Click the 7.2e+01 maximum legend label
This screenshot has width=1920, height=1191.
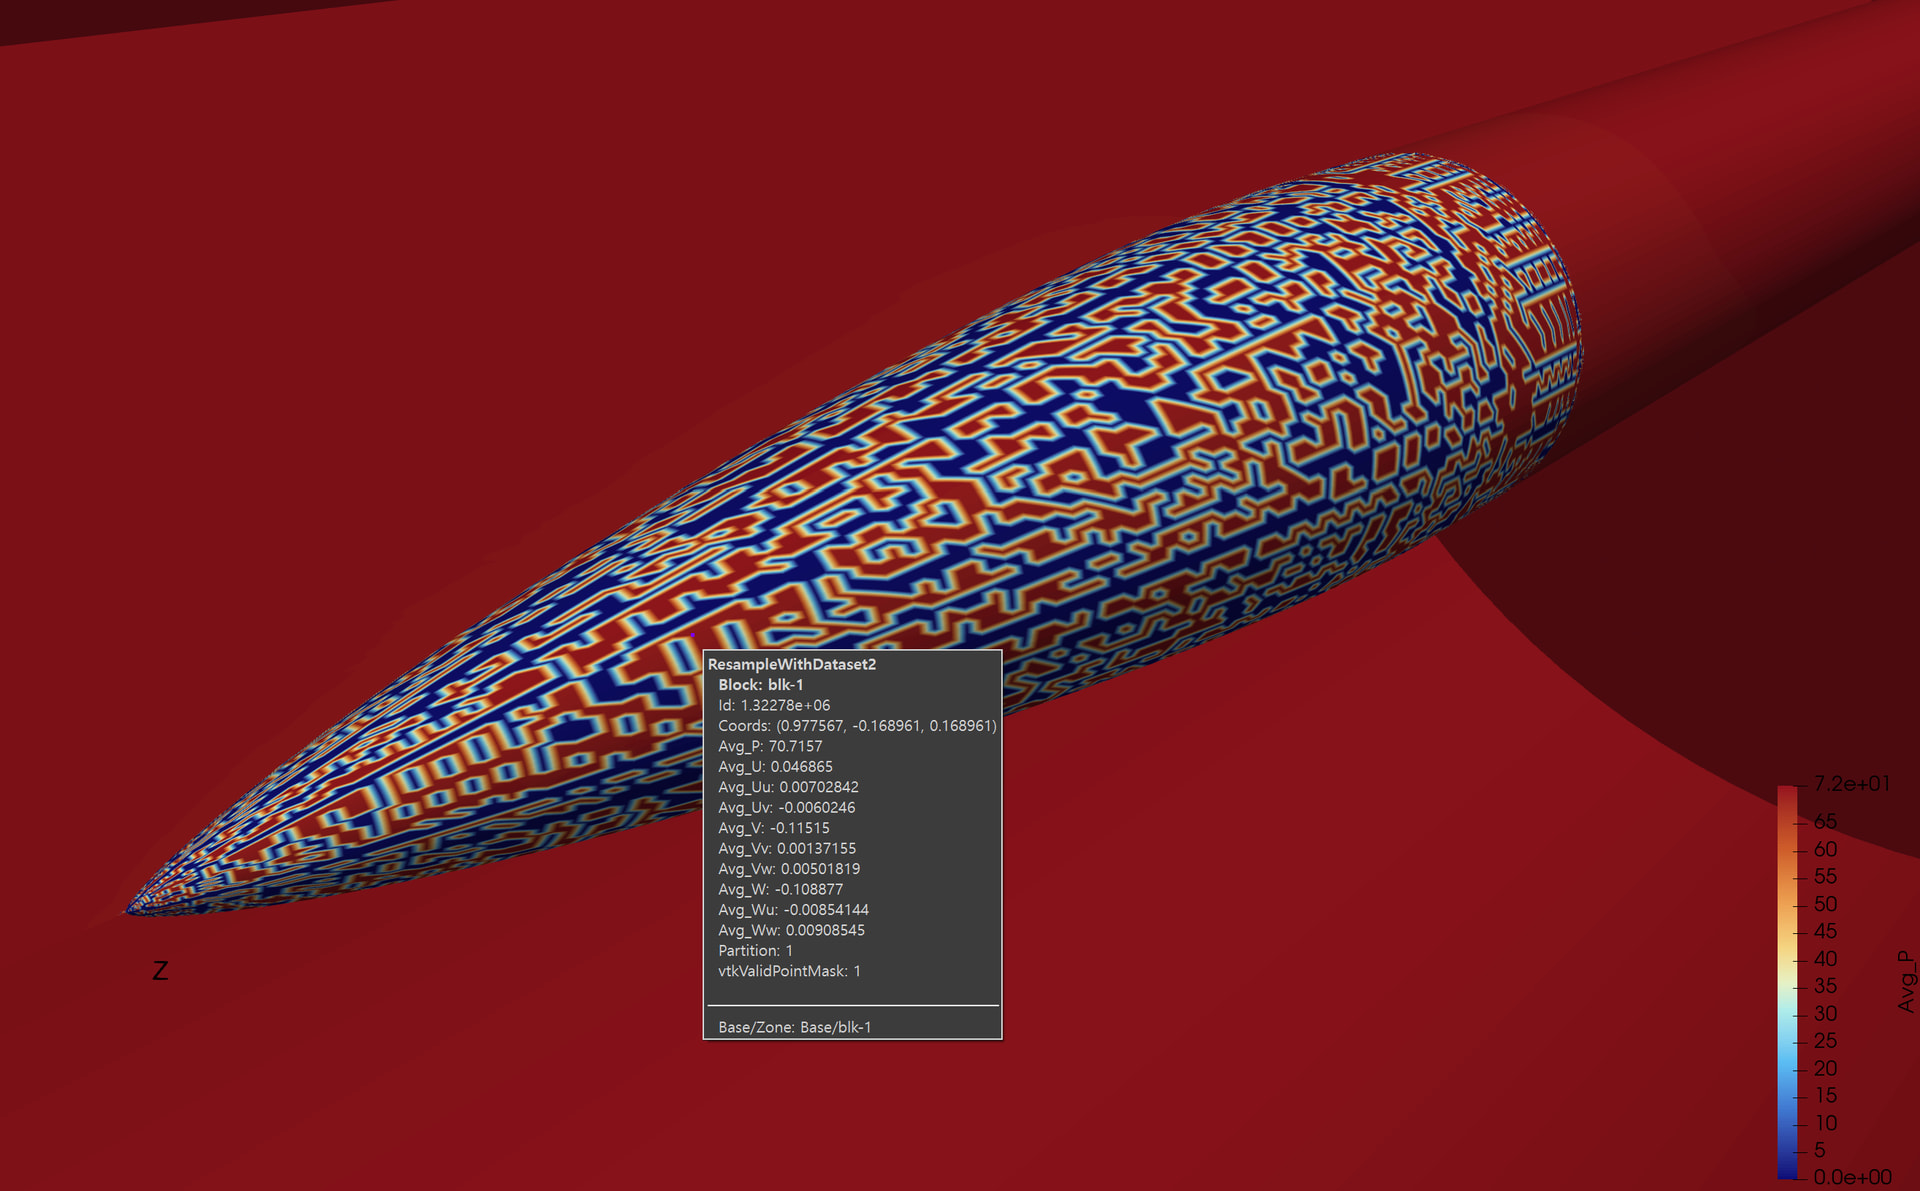pyautogui.click(x=1851, y=784)
